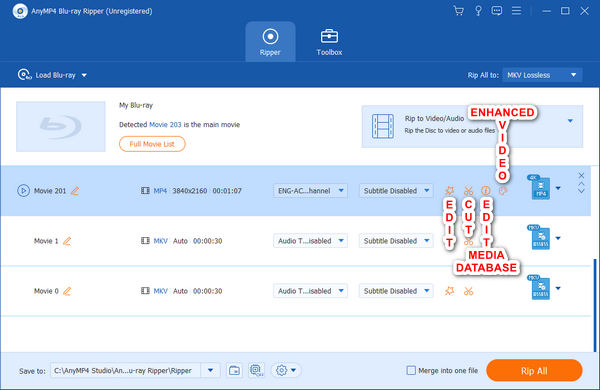Click the Cut scissors icon for Movie 0
This screenshot has width=600, height=390.
click(468, 291)
